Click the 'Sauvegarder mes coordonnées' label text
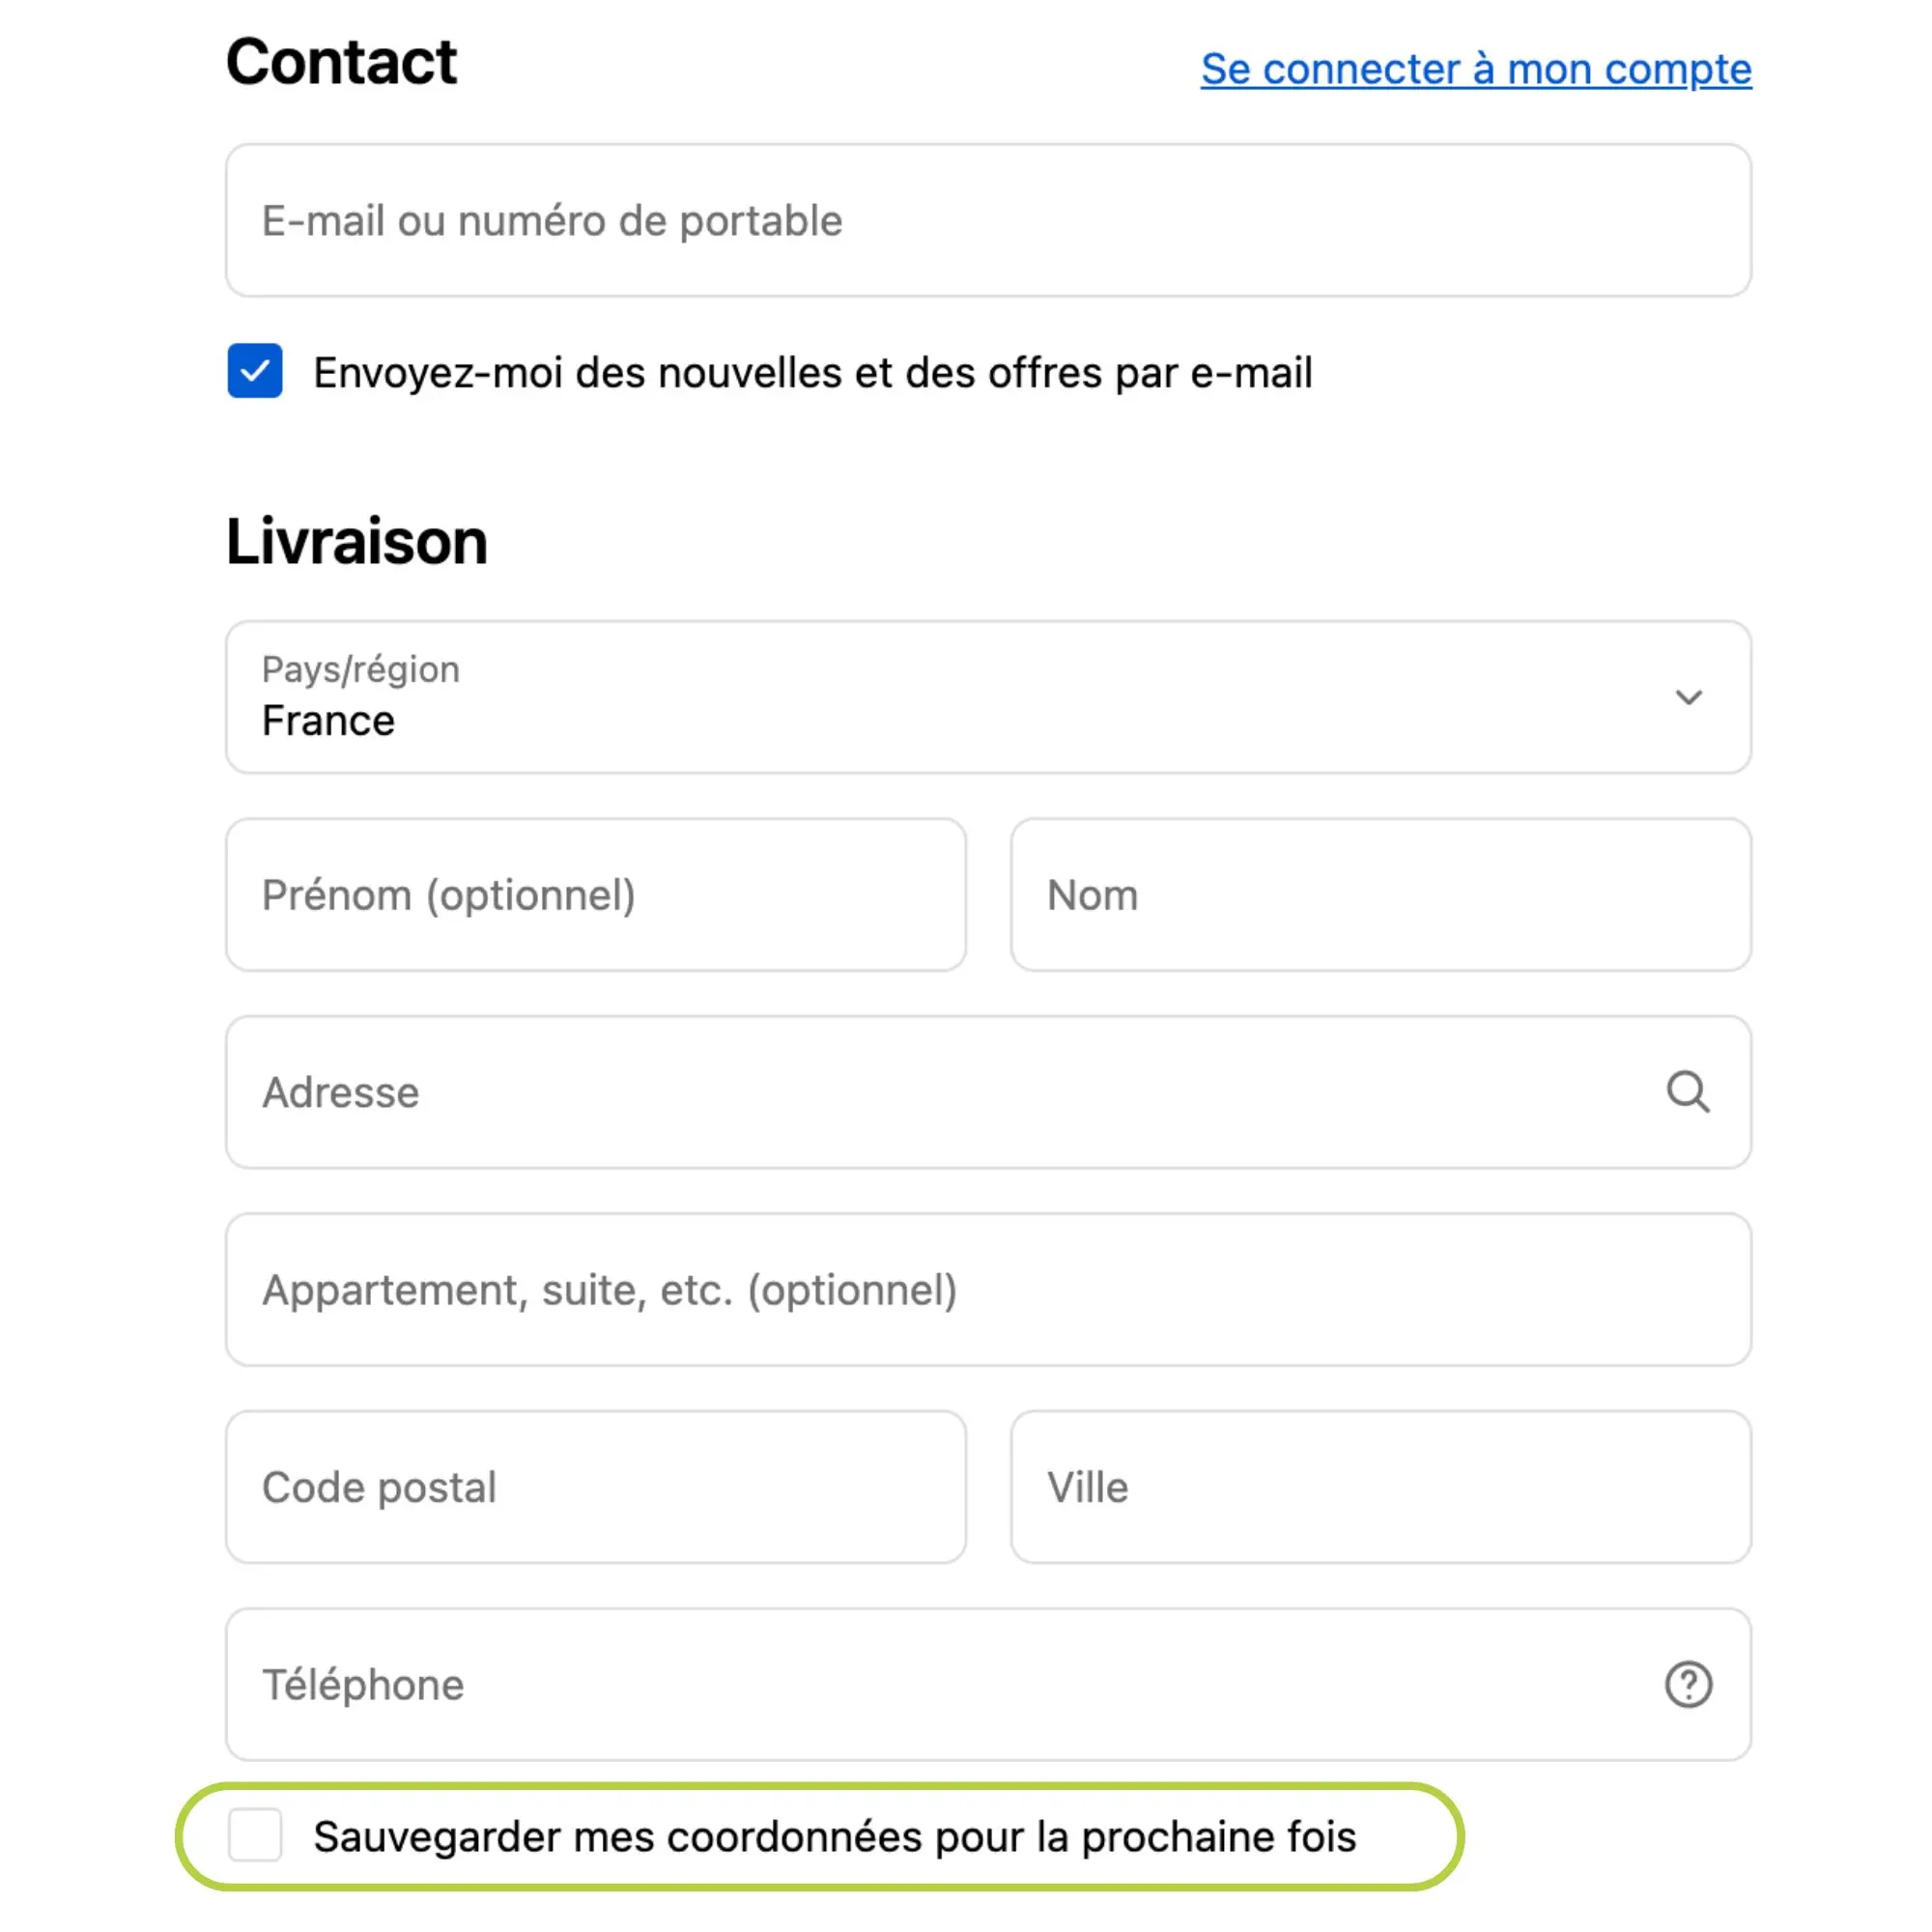Viewport: 1932px width, 1932px height. (834, 1837)
